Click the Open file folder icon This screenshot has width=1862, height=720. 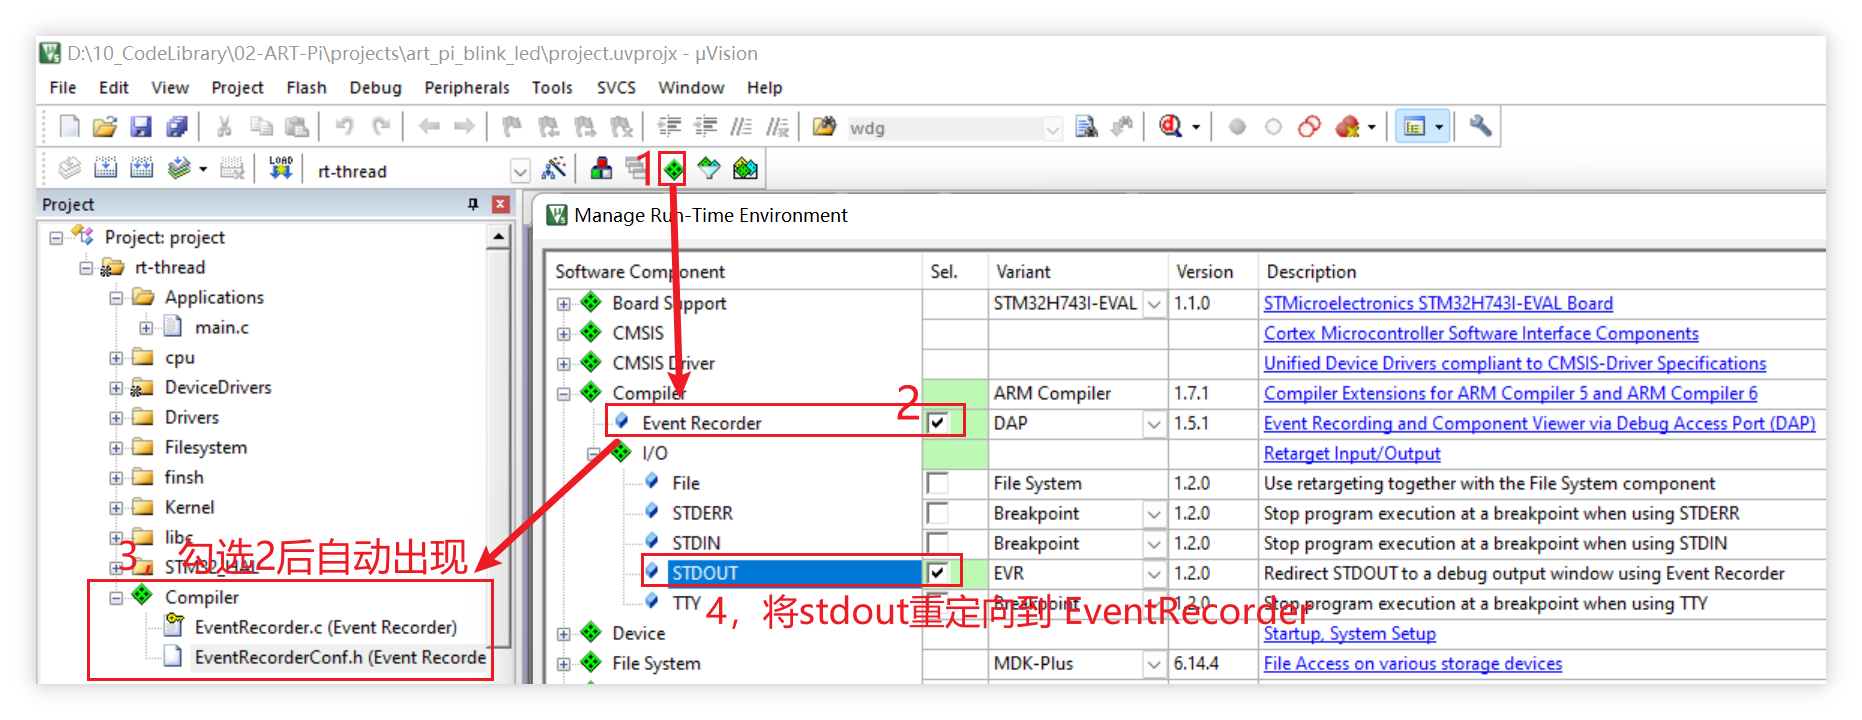tap(105, 127)
